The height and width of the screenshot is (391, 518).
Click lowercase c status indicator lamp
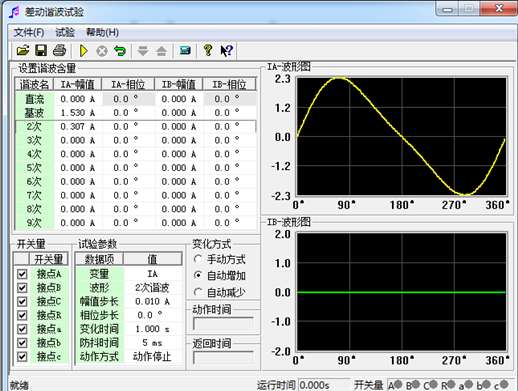(x=504, y=384)
